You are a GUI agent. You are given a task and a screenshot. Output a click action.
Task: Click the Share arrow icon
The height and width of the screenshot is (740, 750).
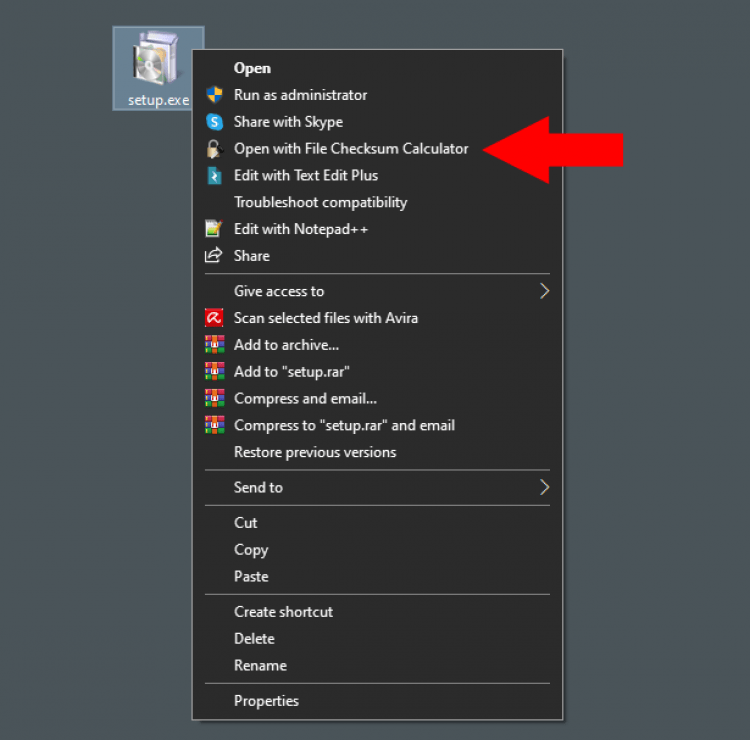(214, 256)
